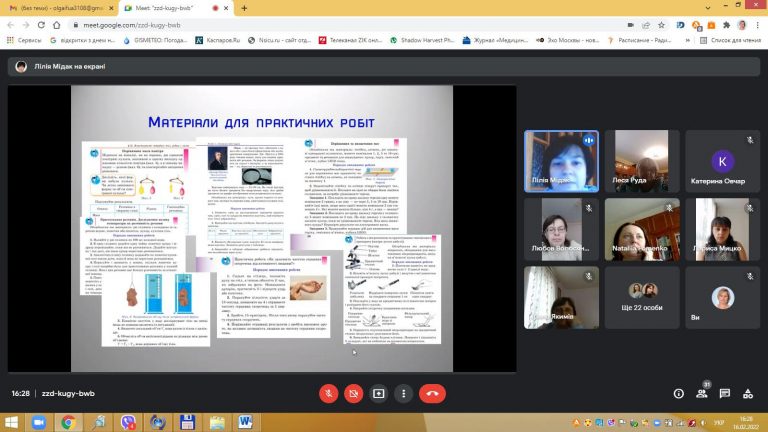This screenshot has height=432, width=768.
Task: Open the meeting details info icon
Action: 678,393
